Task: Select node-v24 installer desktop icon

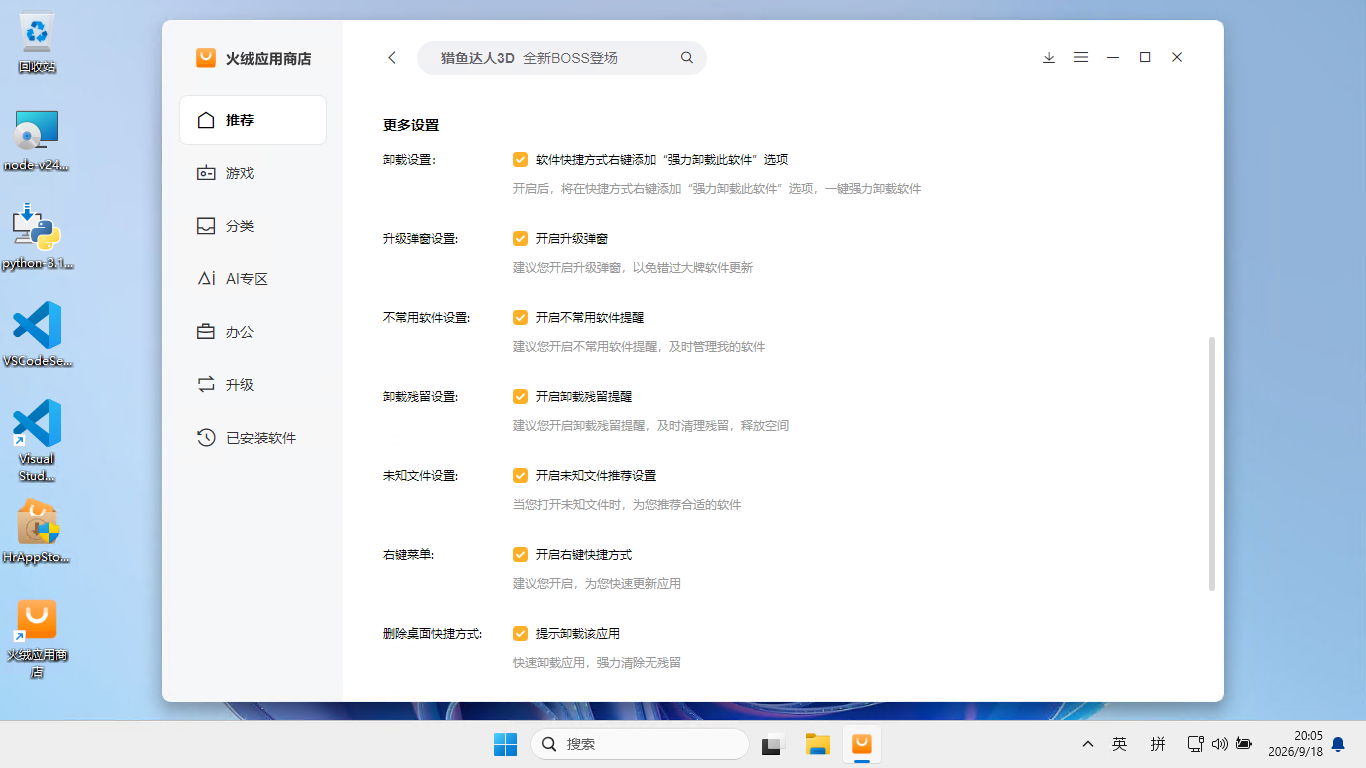Action: click(37, 141)
